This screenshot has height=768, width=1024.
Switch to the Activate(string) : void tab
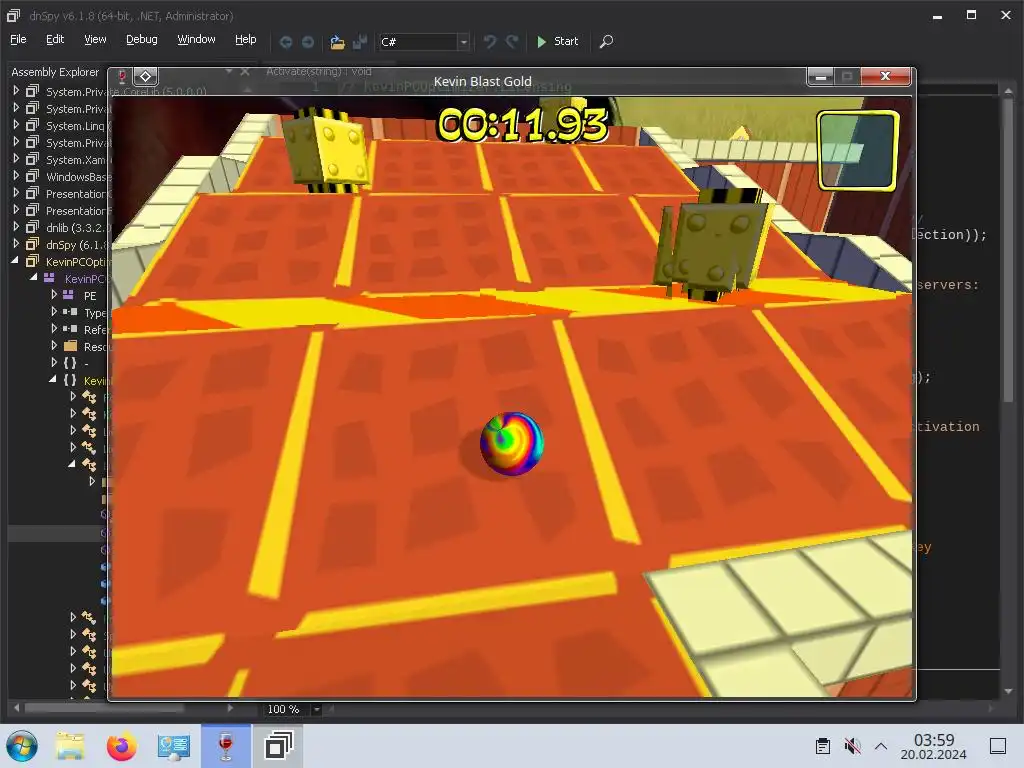coord(319,71)
